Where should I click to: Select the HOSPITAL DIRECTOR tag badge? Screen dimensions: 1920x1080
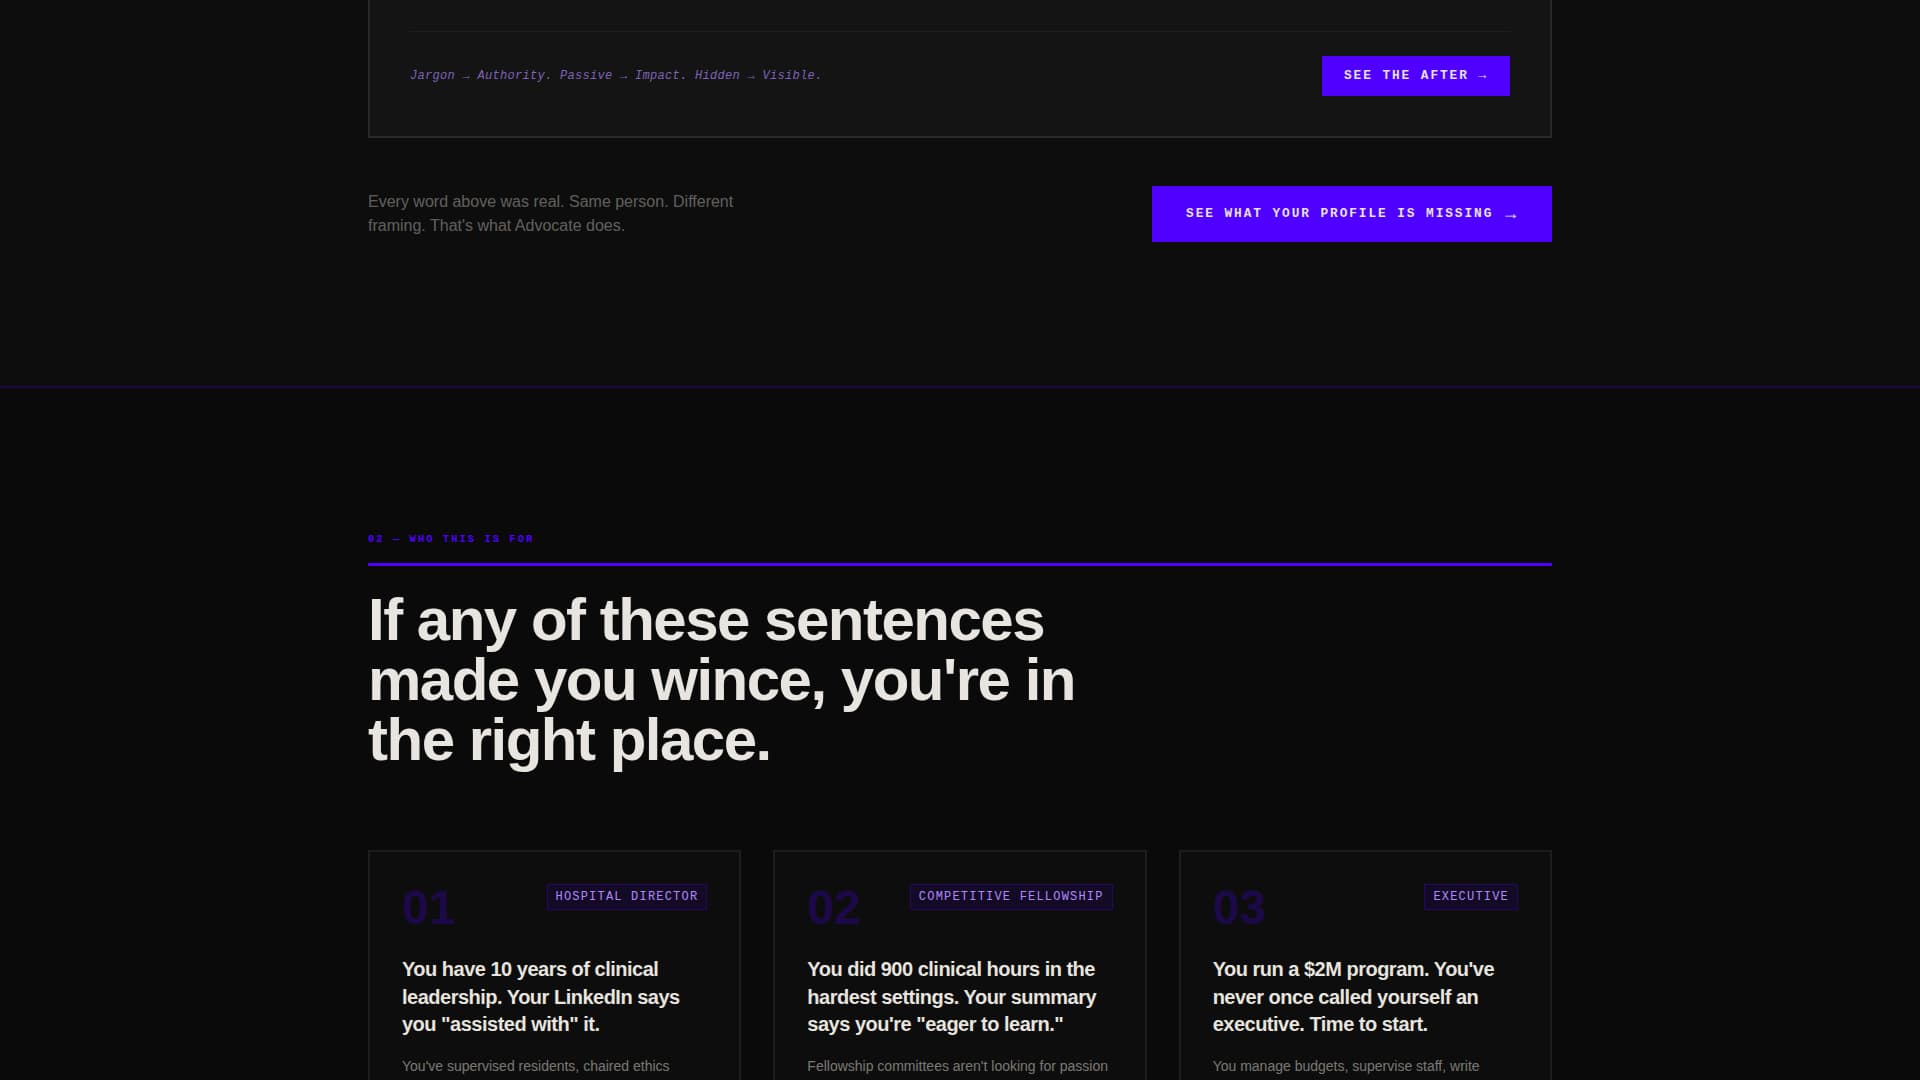(x=626, y=896)
